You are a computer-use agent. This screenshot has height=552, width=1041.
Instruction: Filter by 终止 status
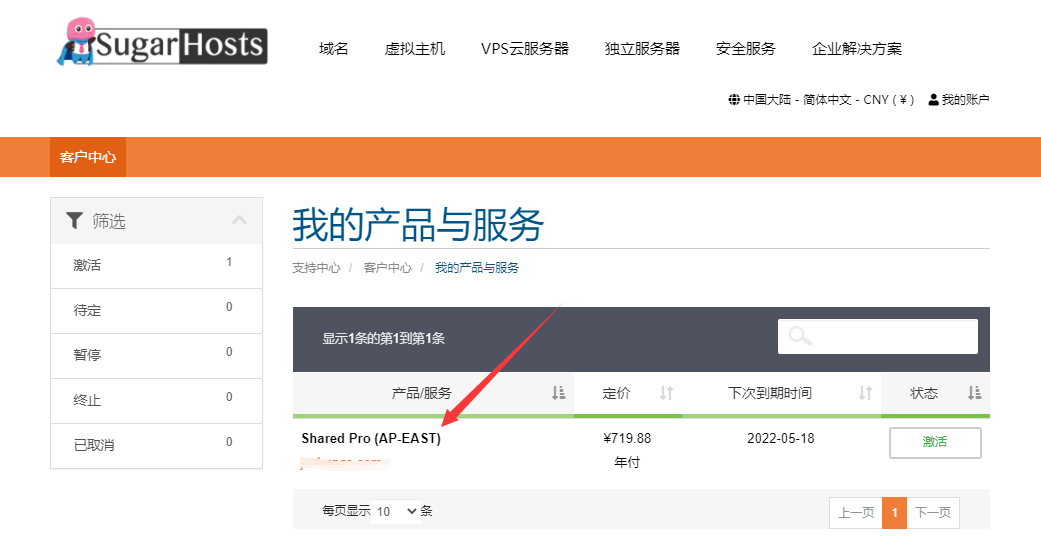(157, 401)
